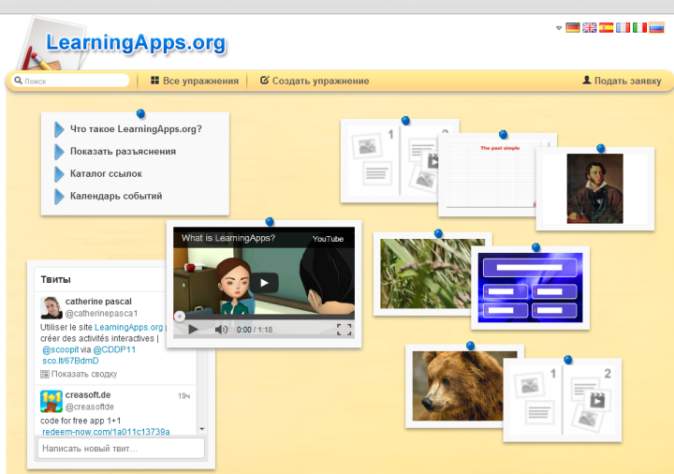Switch language using the German flag
Image resolution: width=674 pixels, height=474 pixels.
572,28
